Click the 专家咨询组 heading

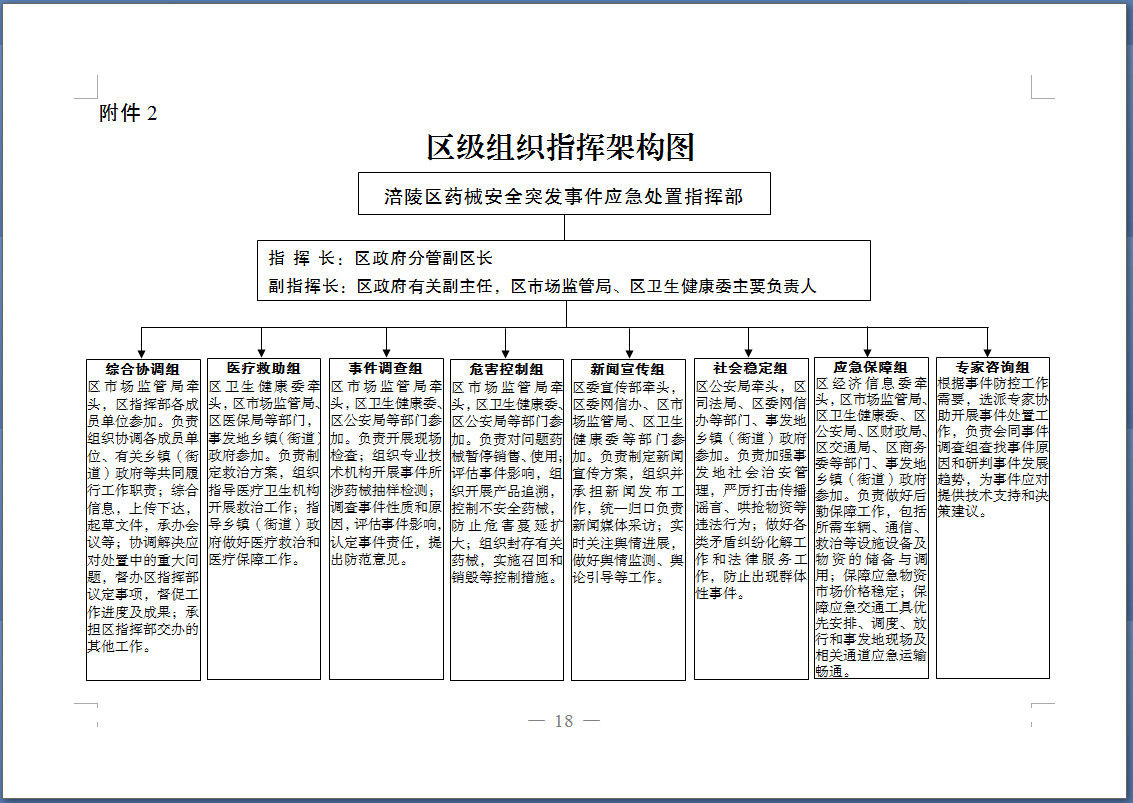(x=992, y=368)
